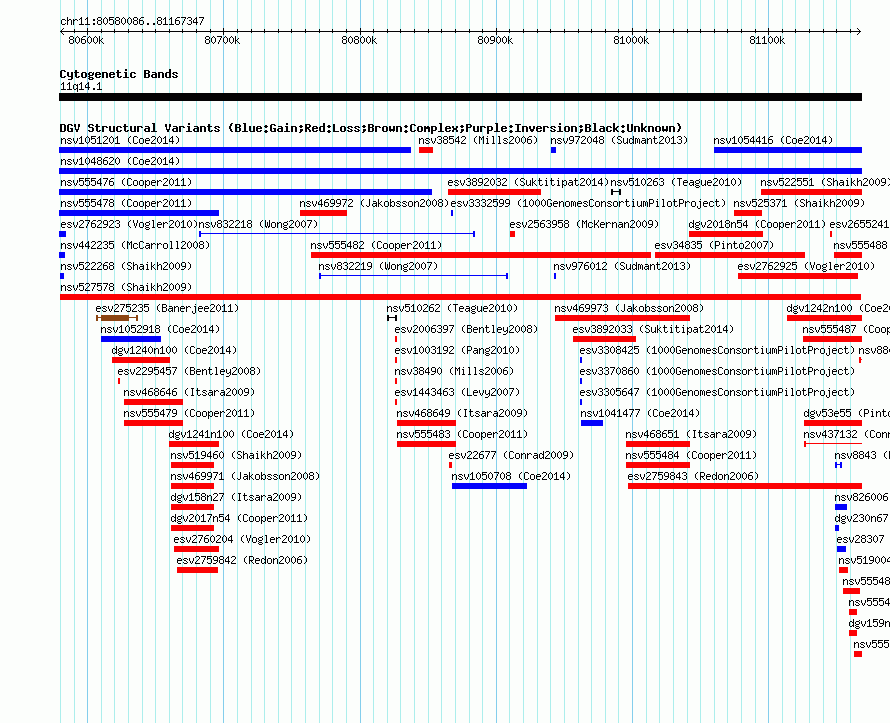The height and width of the screenshot is (723, 890).
Task: Open nsv1050708 (Coe2014) variant
Action: tap(511, 476)
